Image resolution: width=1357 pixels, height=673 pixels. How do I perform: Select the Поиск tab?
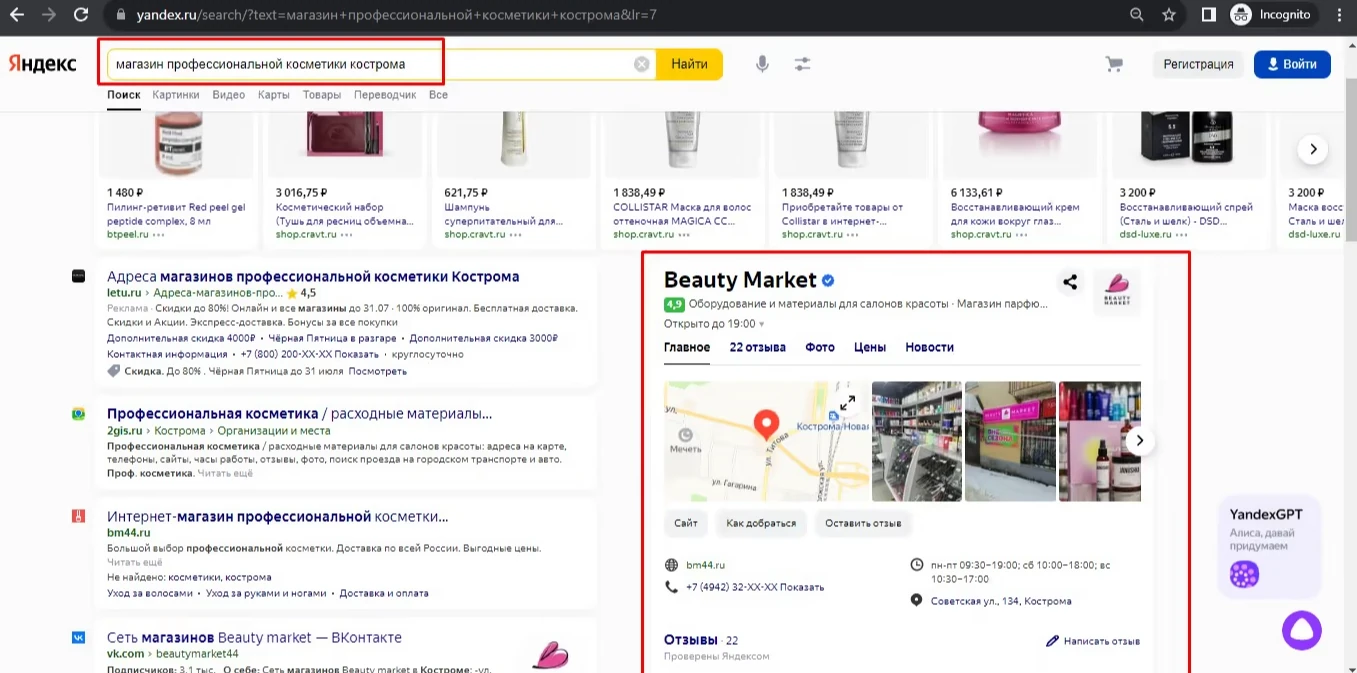124,95
